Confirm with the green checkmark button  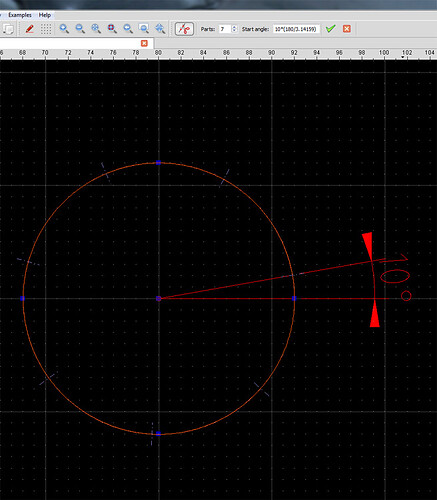tap(331, 29)
